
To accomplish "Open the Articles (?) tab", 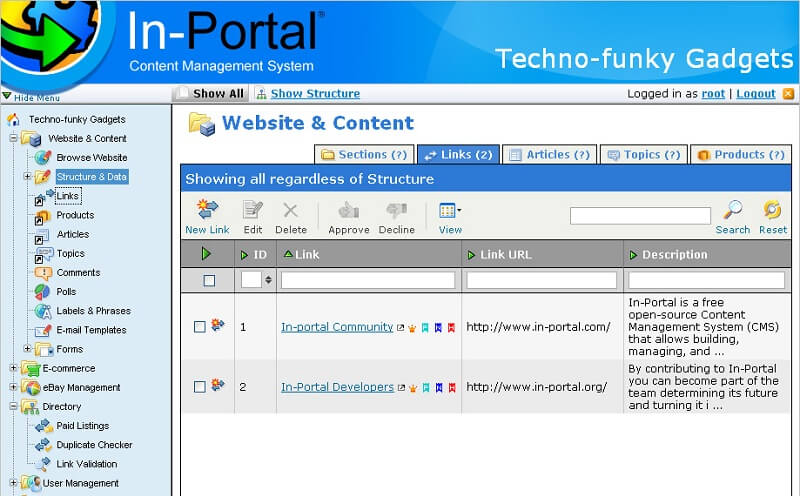I will coord(550,155).
